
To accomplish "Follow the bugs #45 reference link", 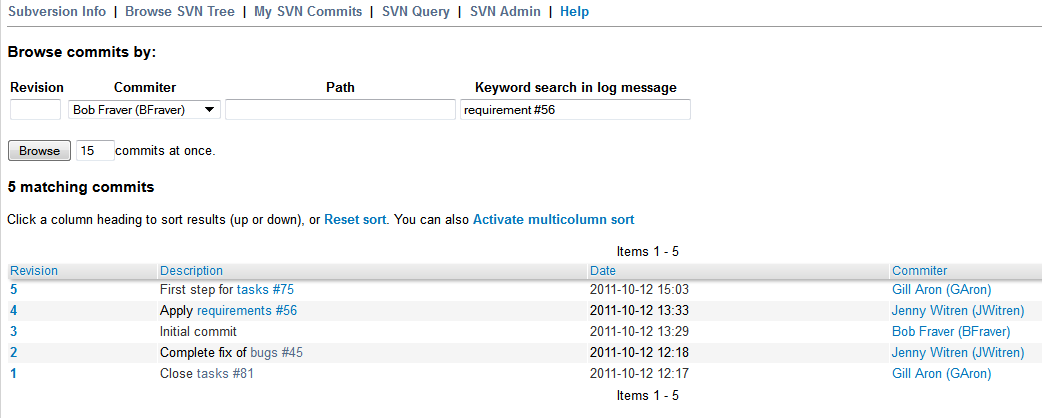I will point(276,352).
